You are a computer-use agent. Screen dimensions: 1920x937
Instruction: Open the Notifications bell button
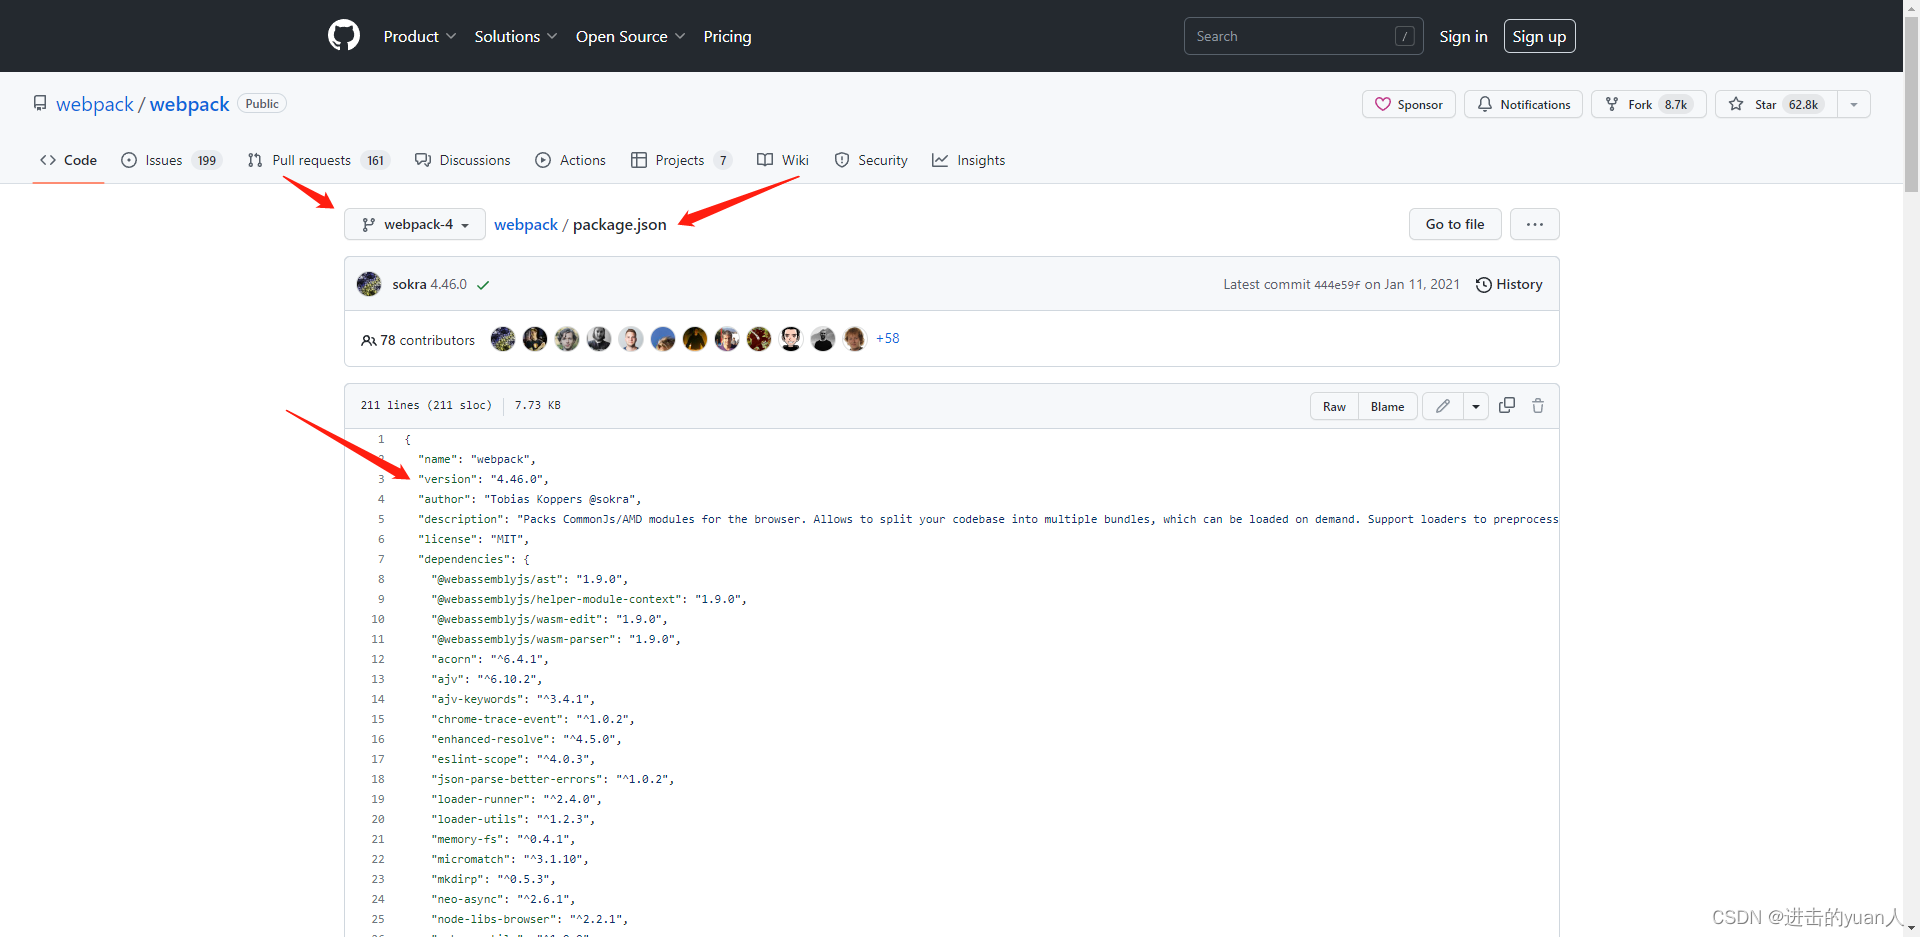point(1523,104)
